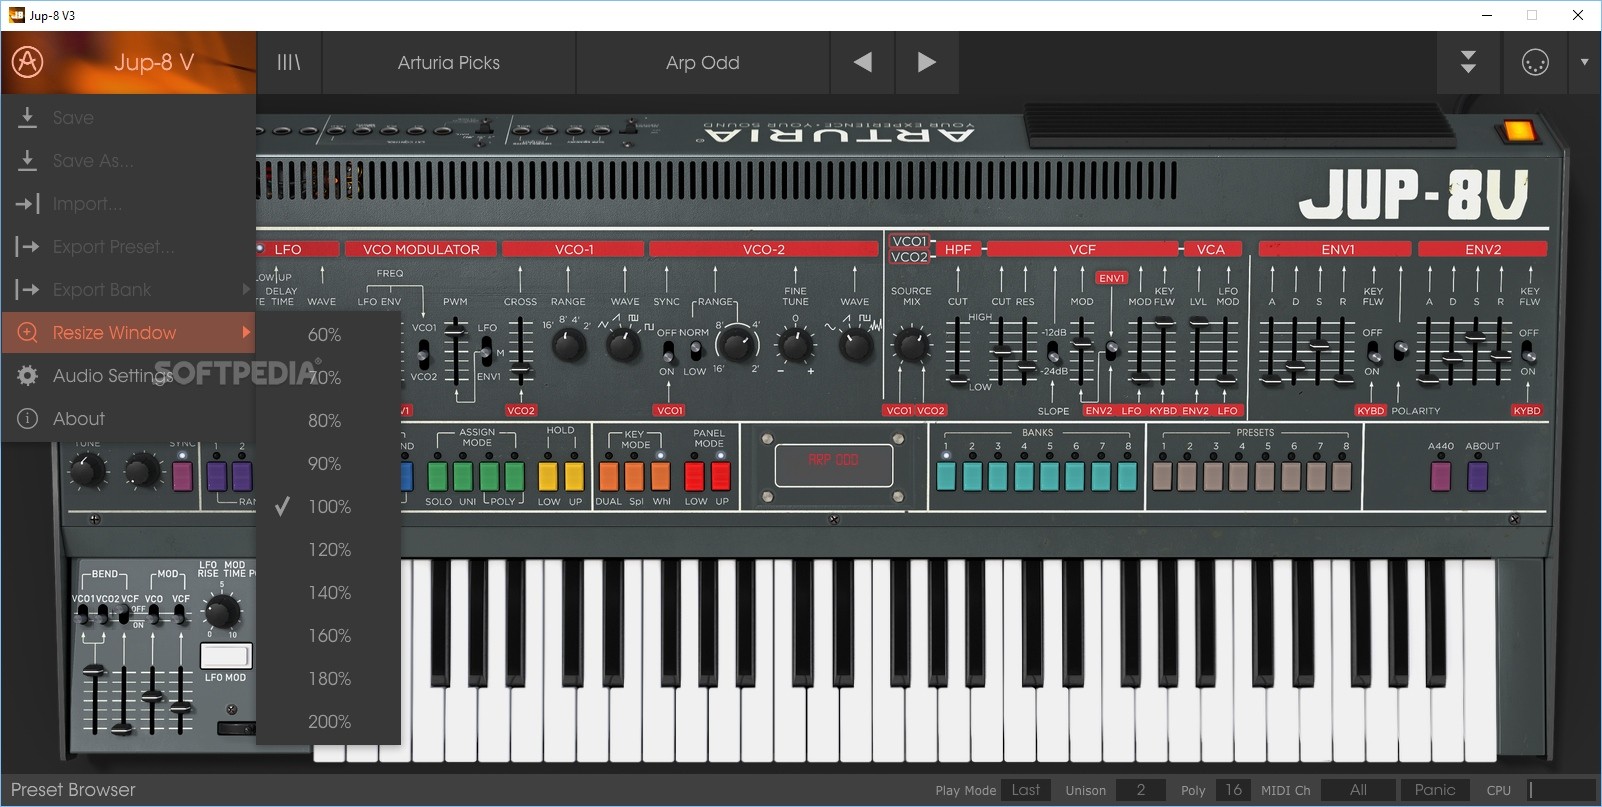The image size is (1602, 807).
Task: Click the Save icon in menu
Action: click(x=28, y=117)
